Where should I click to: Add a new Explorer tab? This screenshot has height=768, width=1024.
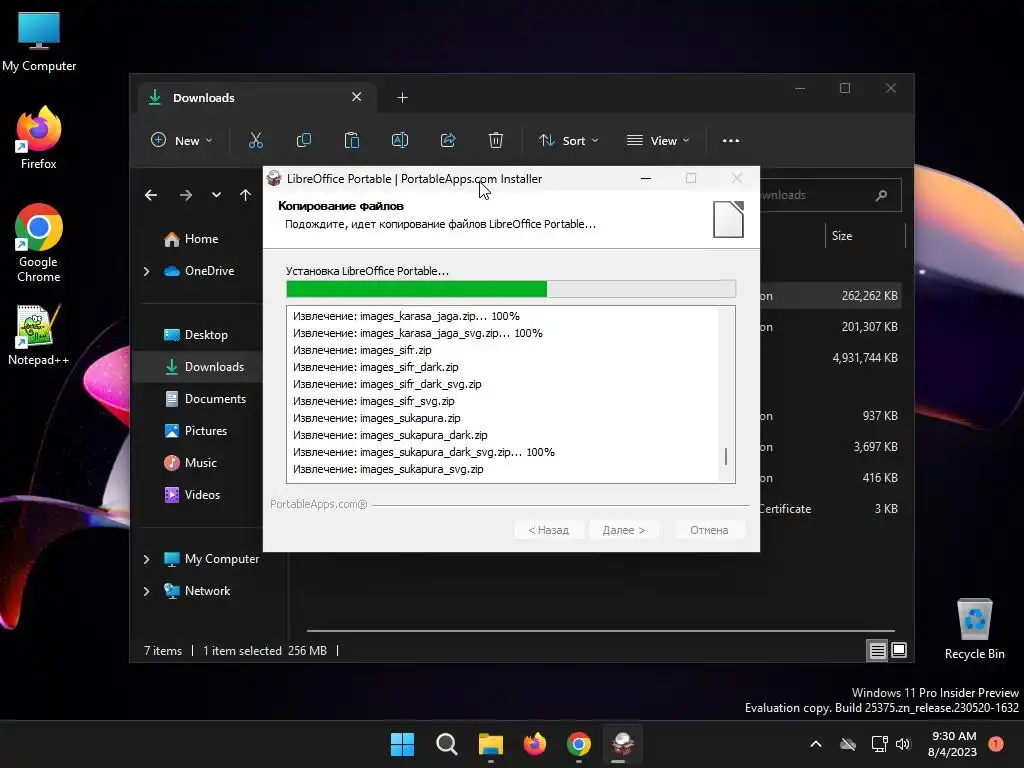coord(402,98)
